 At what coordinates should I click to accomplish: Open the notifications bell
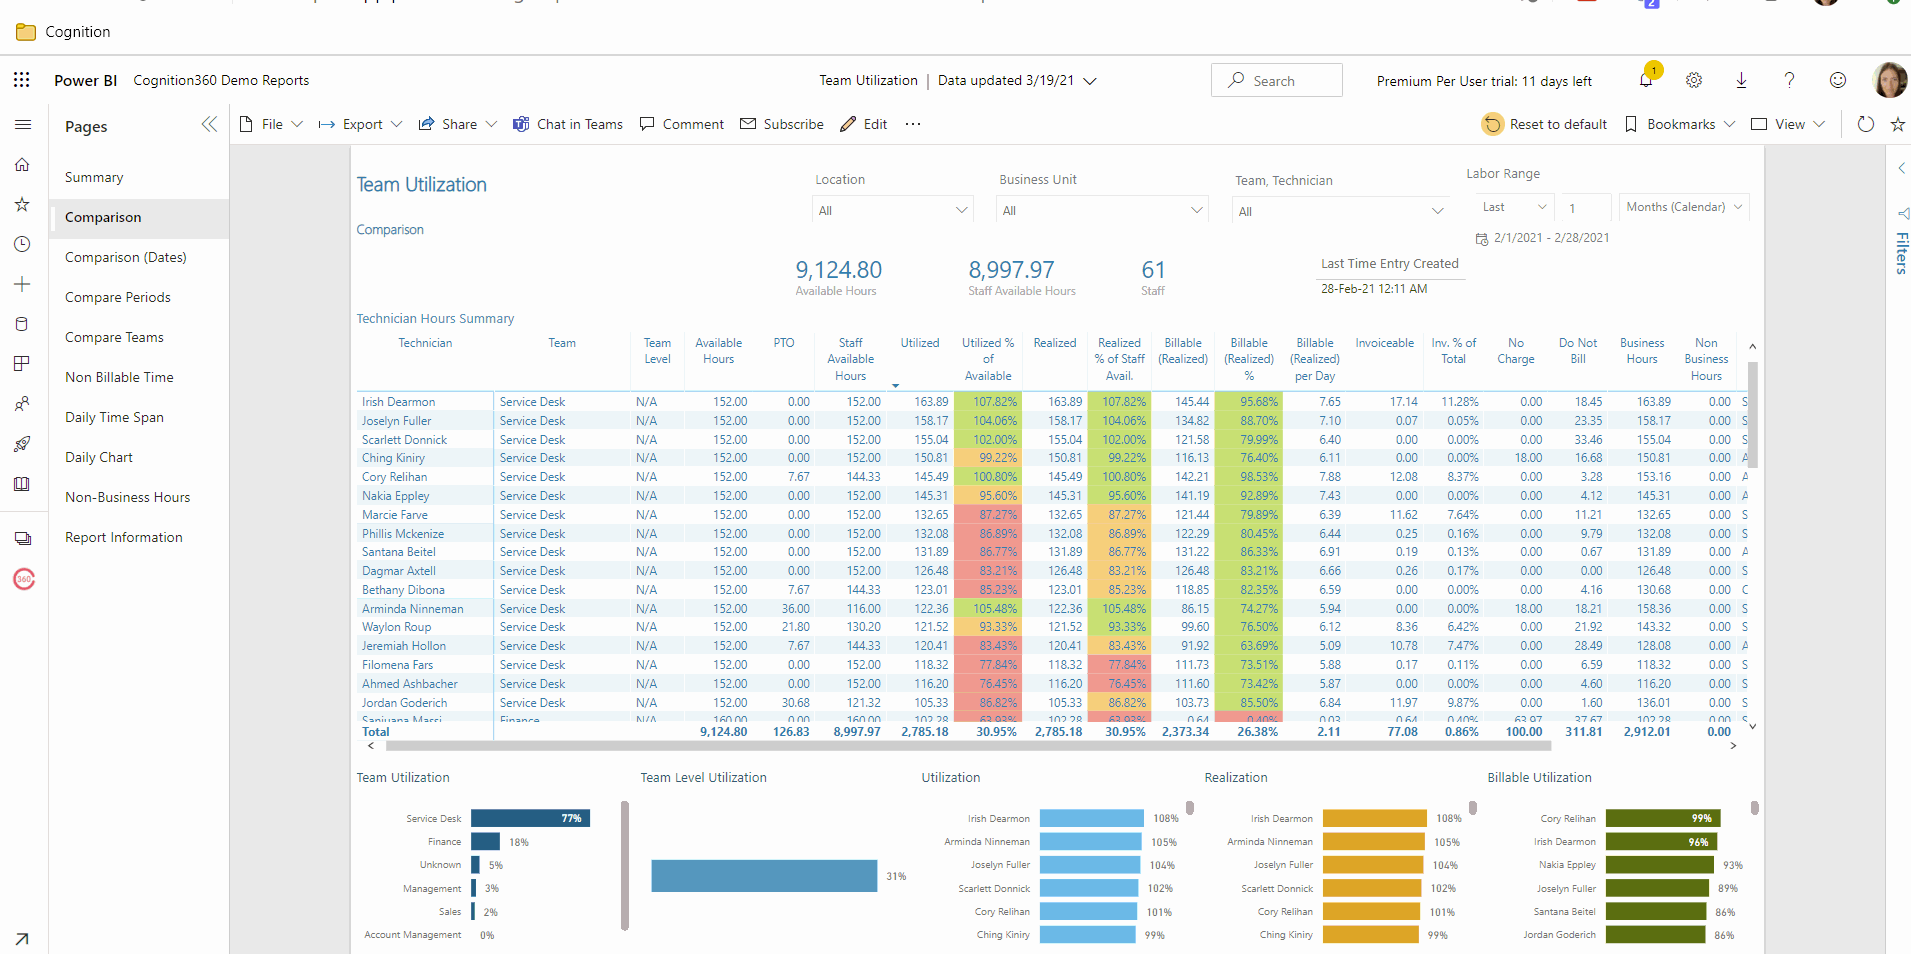[x=1645, y=81]
